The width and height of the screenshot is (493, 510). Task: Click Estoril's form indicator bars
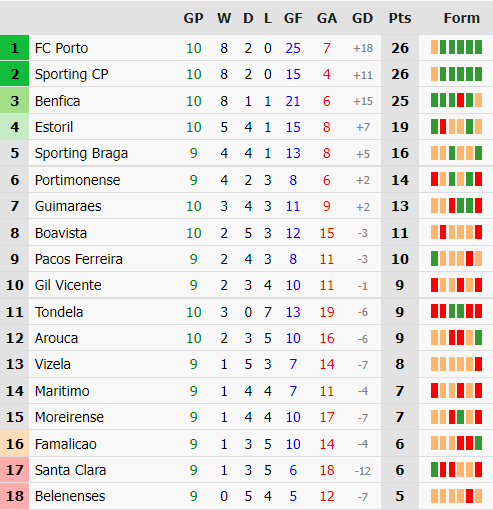point(456,126)
